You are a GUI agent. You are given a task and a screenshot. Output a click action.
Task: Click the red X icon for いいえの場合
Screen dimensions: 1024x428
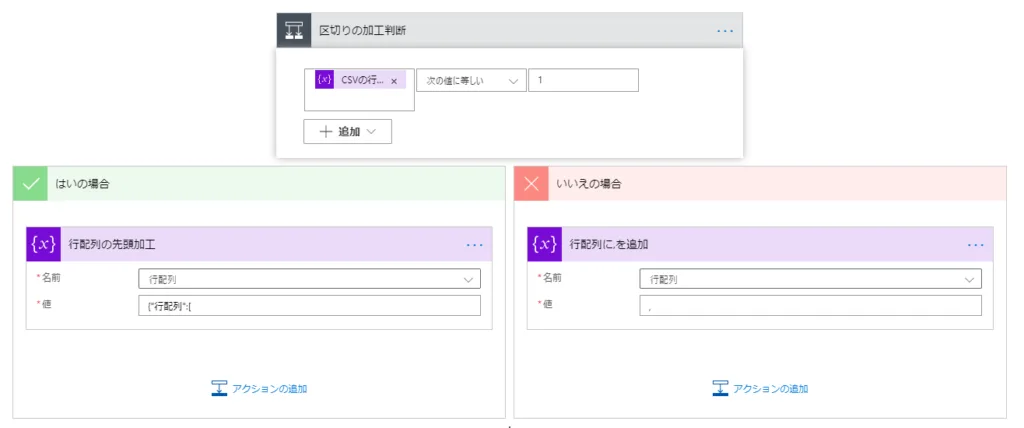click(x=531, y=184)
